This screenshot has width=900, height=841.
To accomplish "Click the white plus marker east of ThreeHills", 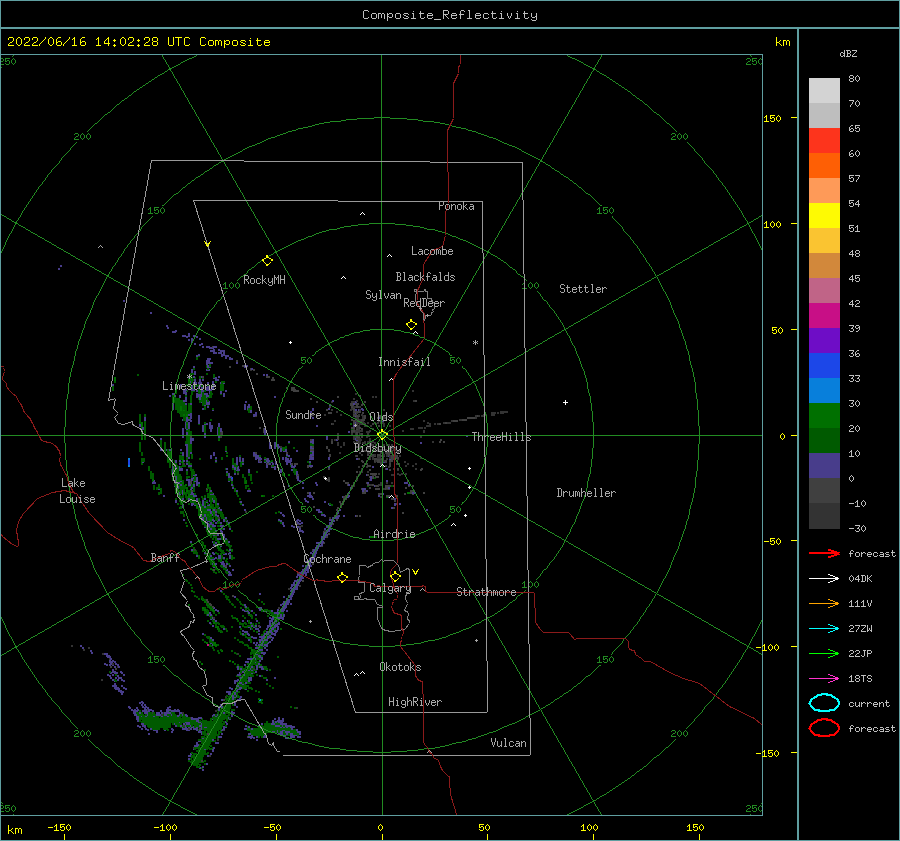I will tap(565, 402).
